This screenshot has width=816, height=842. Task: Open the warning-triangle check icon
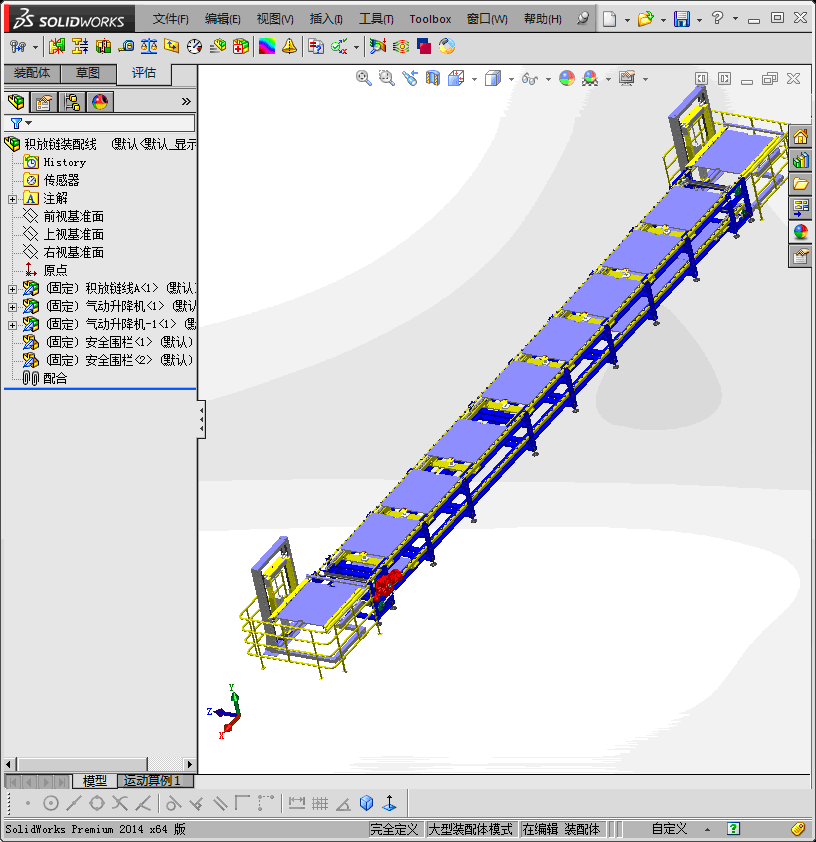[x=289, y=47]
